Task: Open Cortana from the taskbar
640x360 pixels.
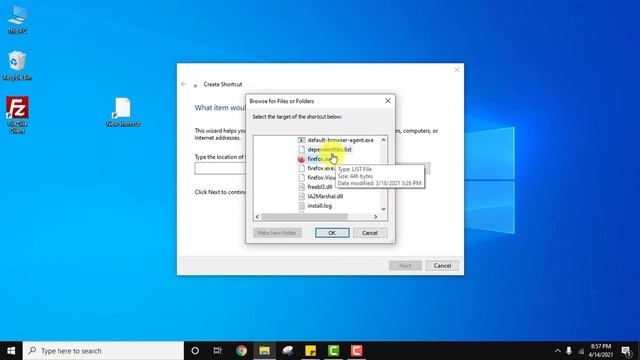Action: click(195, 351)
